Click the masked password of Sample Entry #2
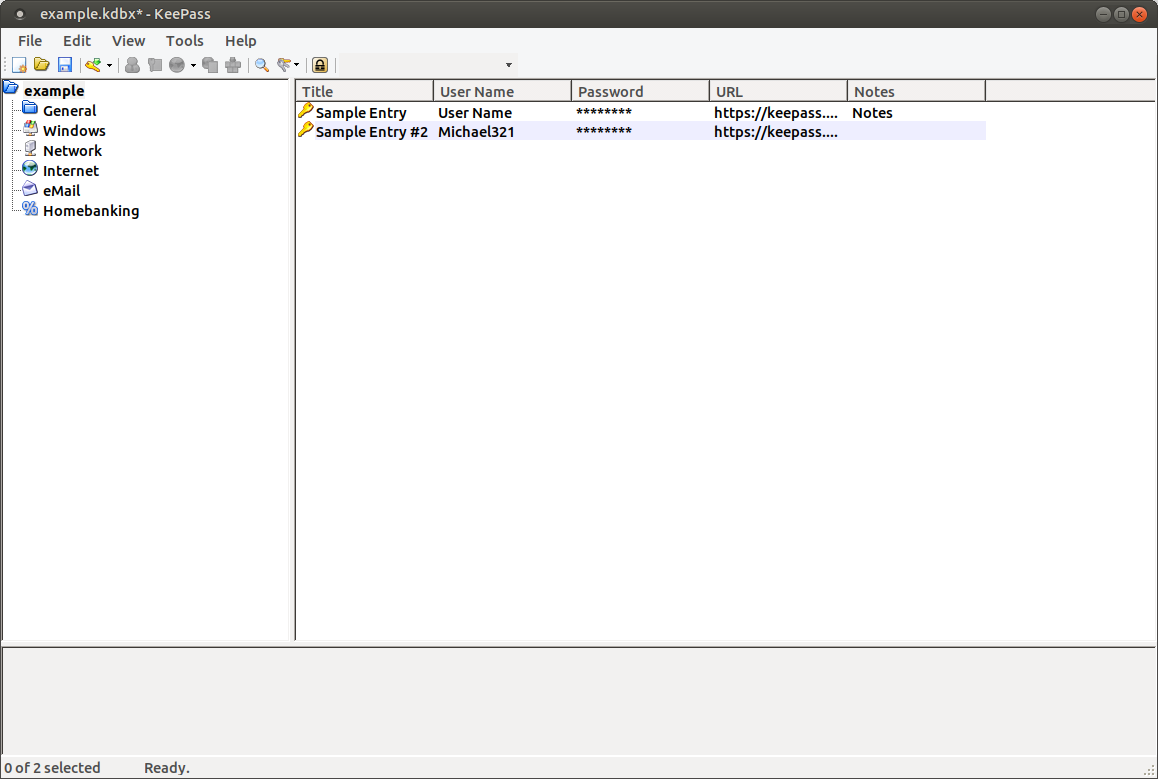The width and height of the screenshot is (1158, 779). (x=604, y=132)
